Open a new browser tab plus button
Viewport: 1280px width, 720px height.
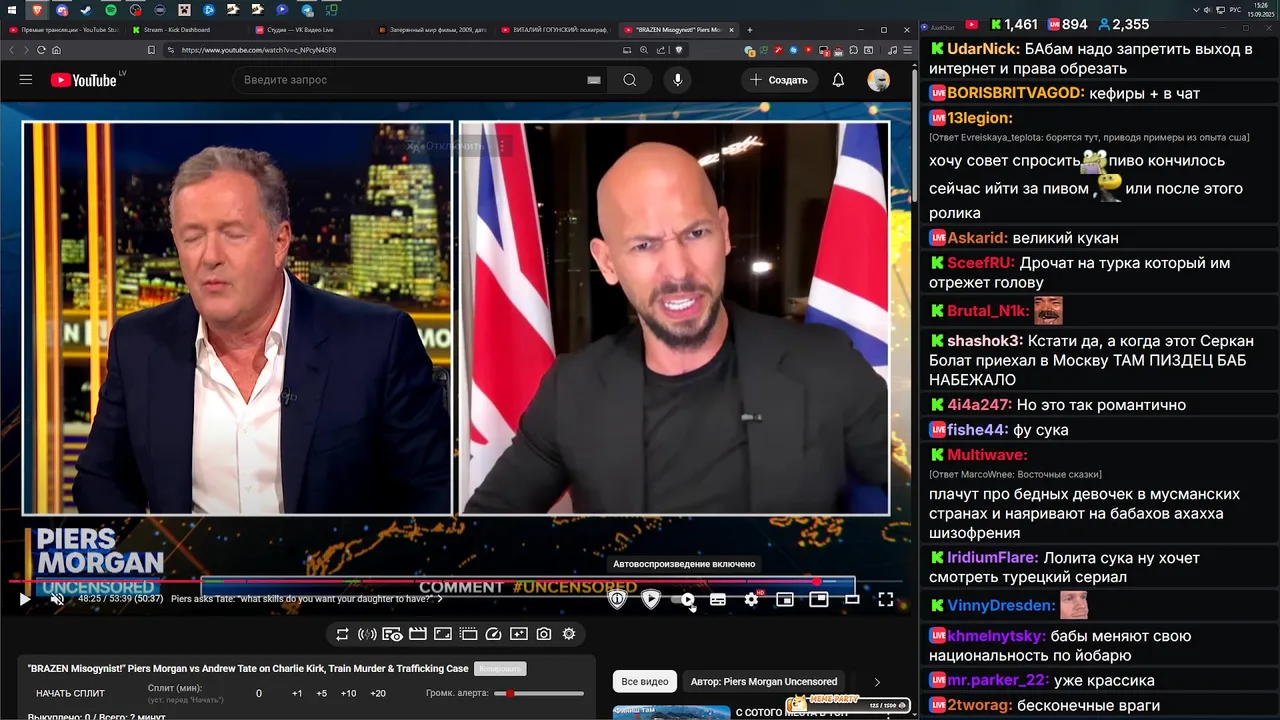click(x=750, y=30)
